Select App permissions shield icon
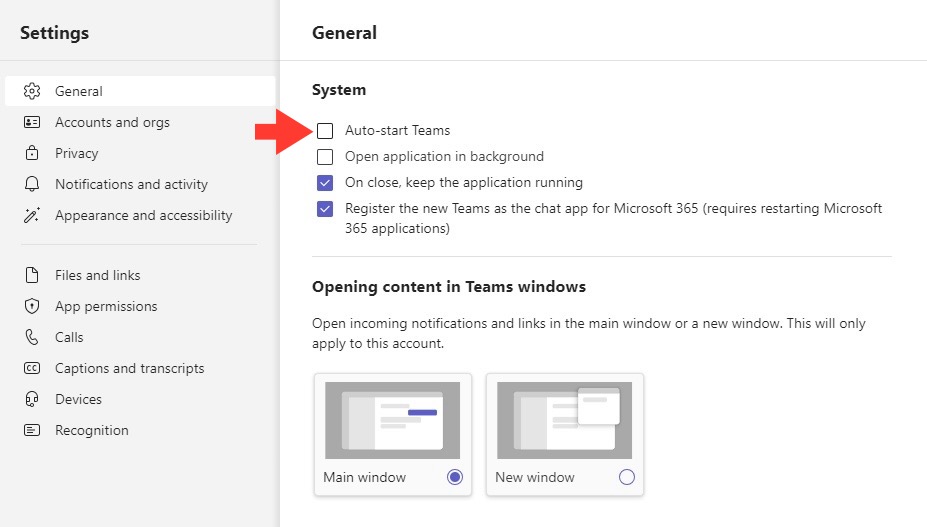The width and height of the screenshot is (927, 527). click(32, 306)
